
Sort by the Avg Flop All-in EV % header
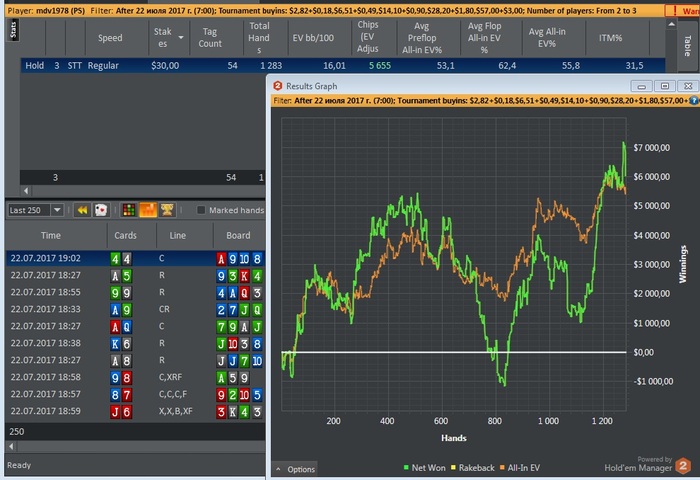pyautogui.click(x=484, y=38)
